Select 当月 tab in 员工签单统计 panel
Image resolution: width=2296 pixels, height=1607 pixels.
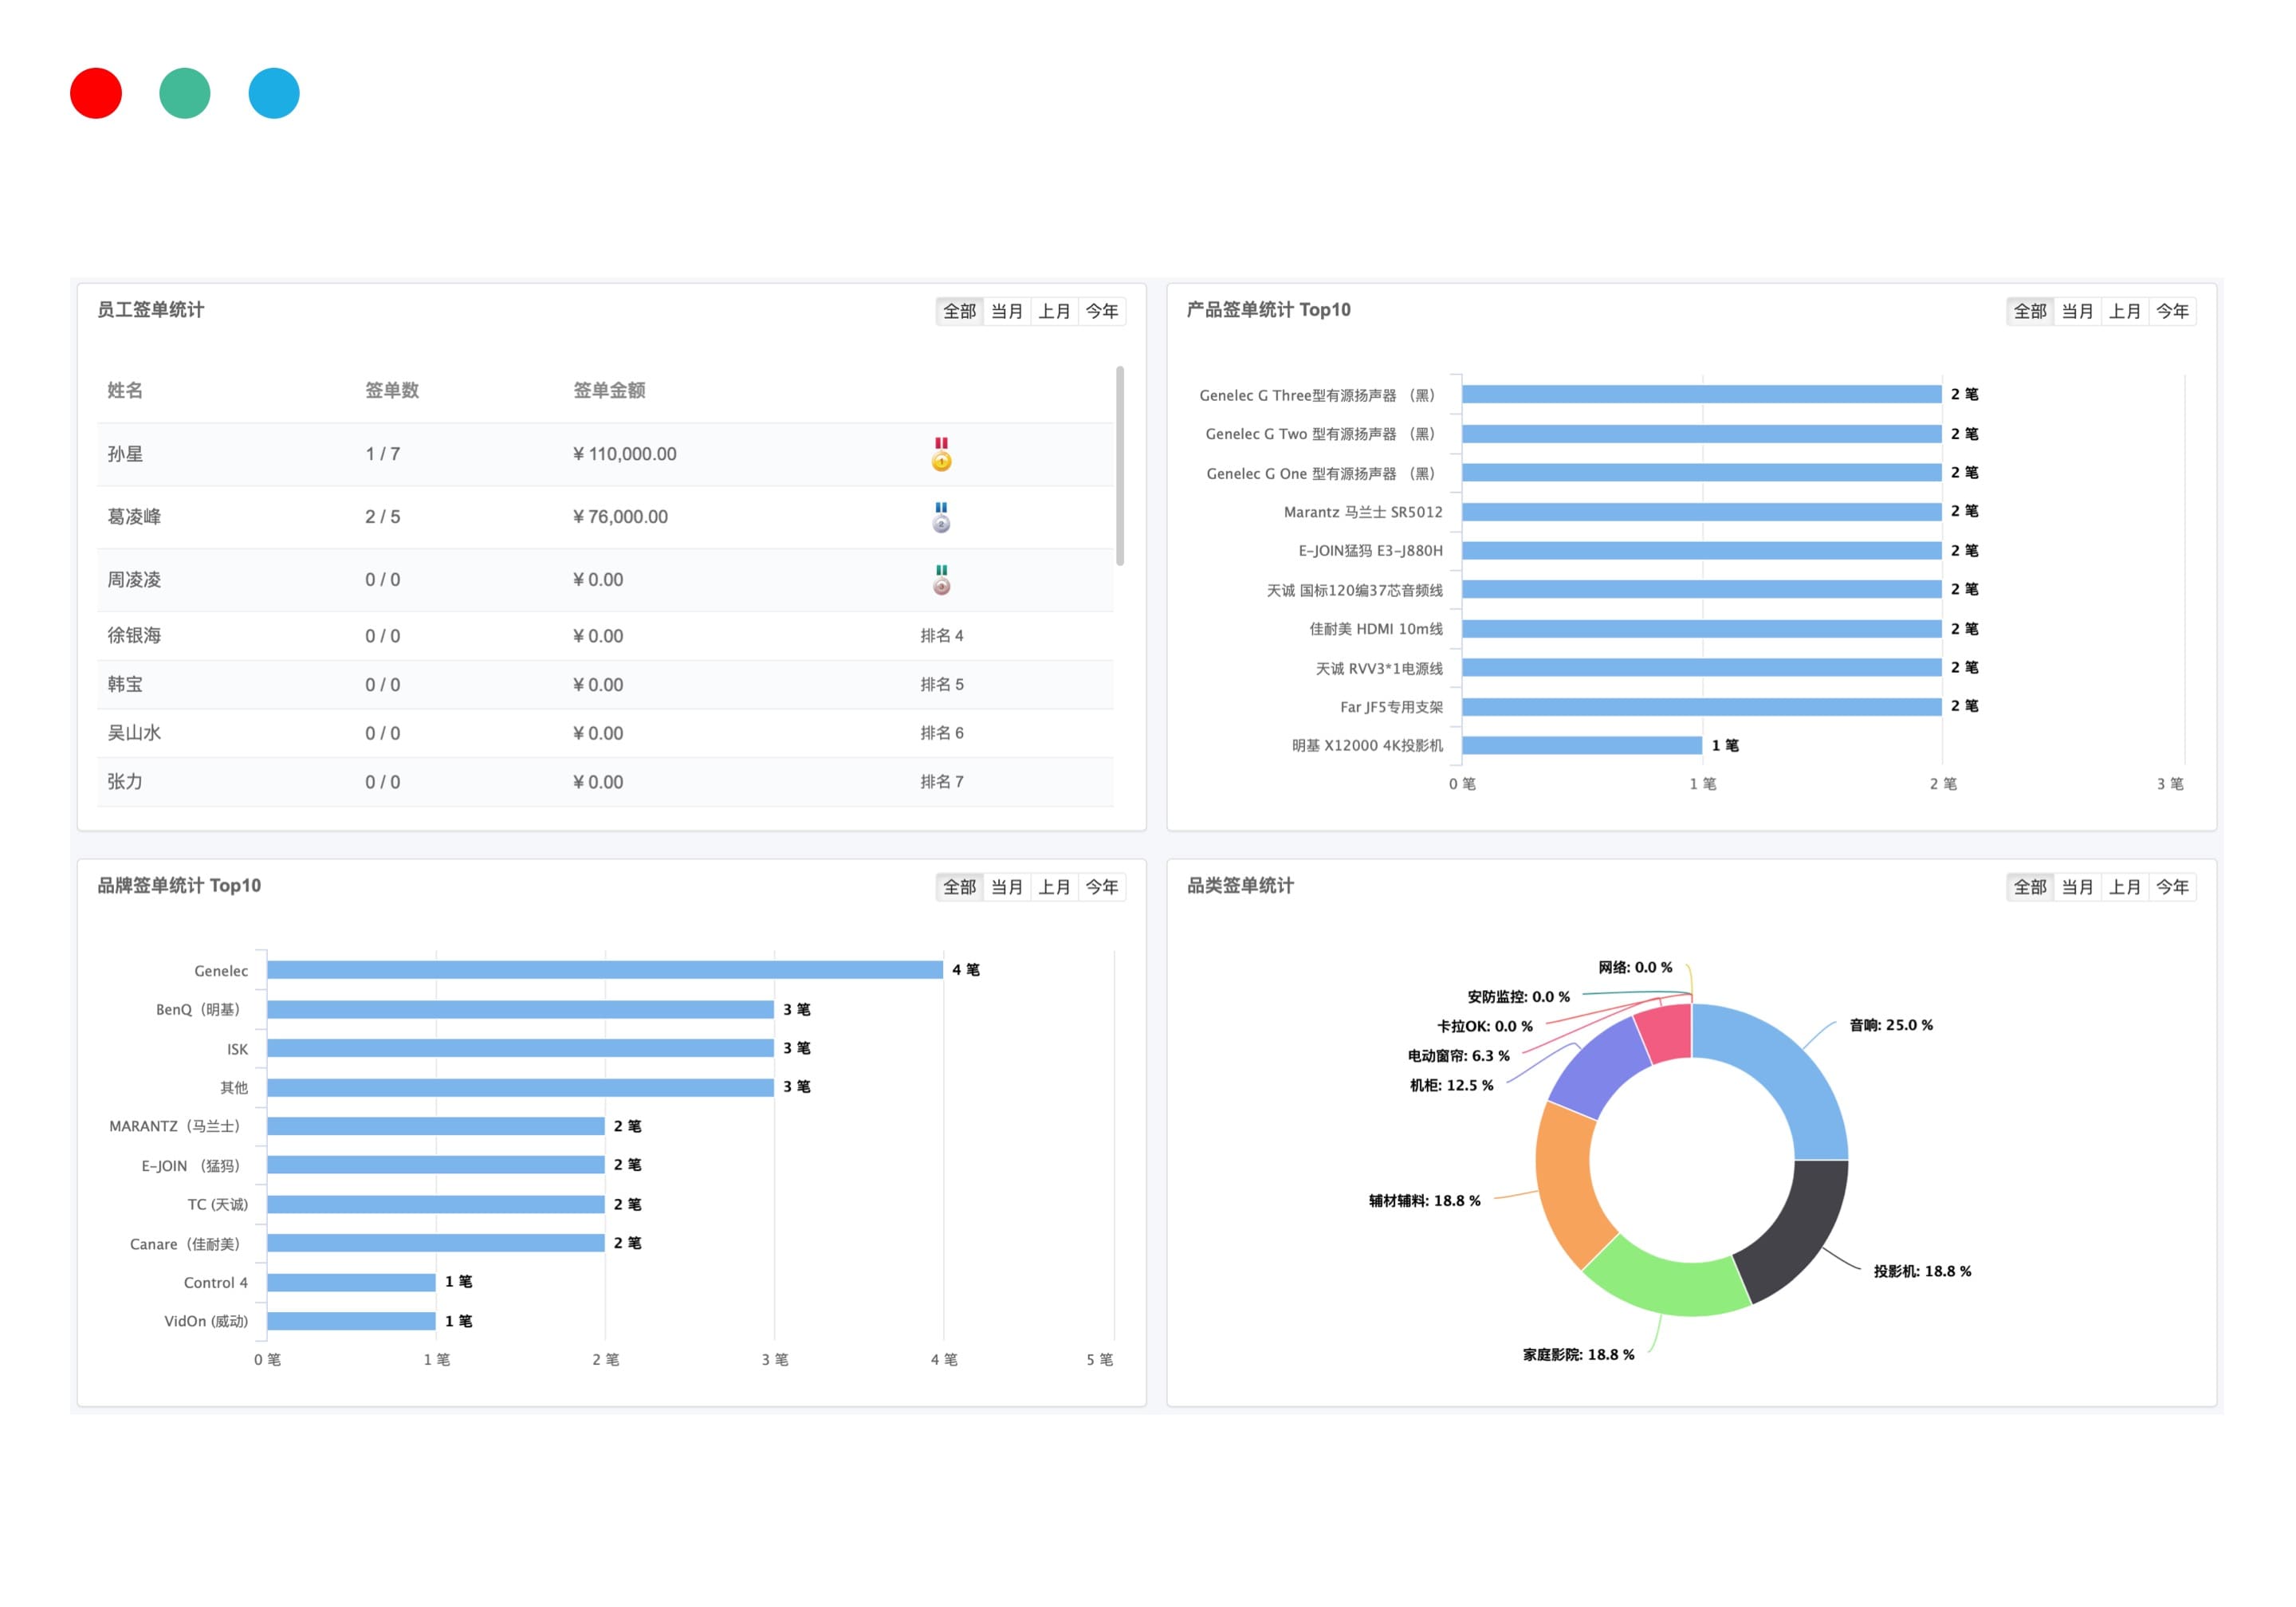[x=1007, y=311]
